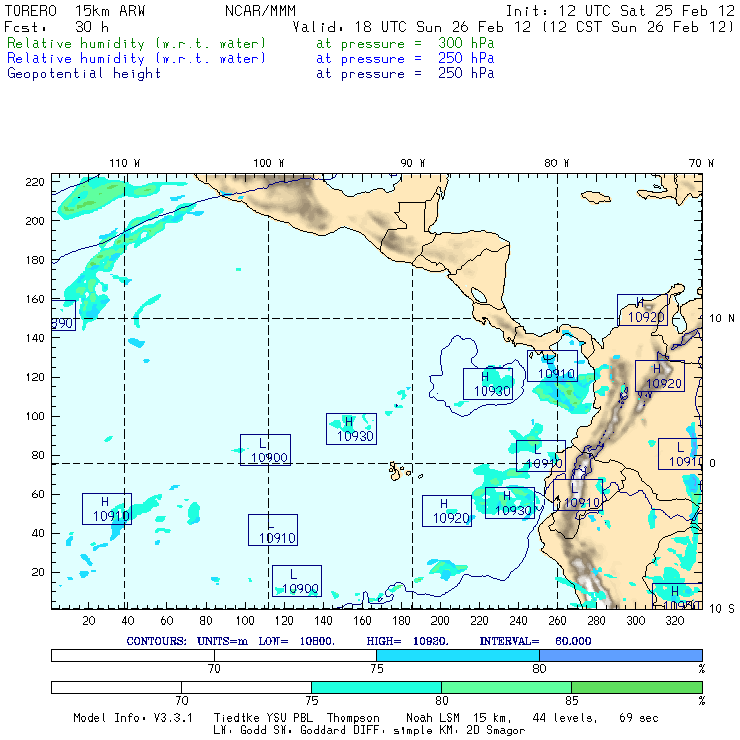Image resolution: width=740 pixels, height=740 pixels.
Task: Click the 'Init: 12 UTC Sat 25 Feb 12' text
Action: (x=620, y=11)
